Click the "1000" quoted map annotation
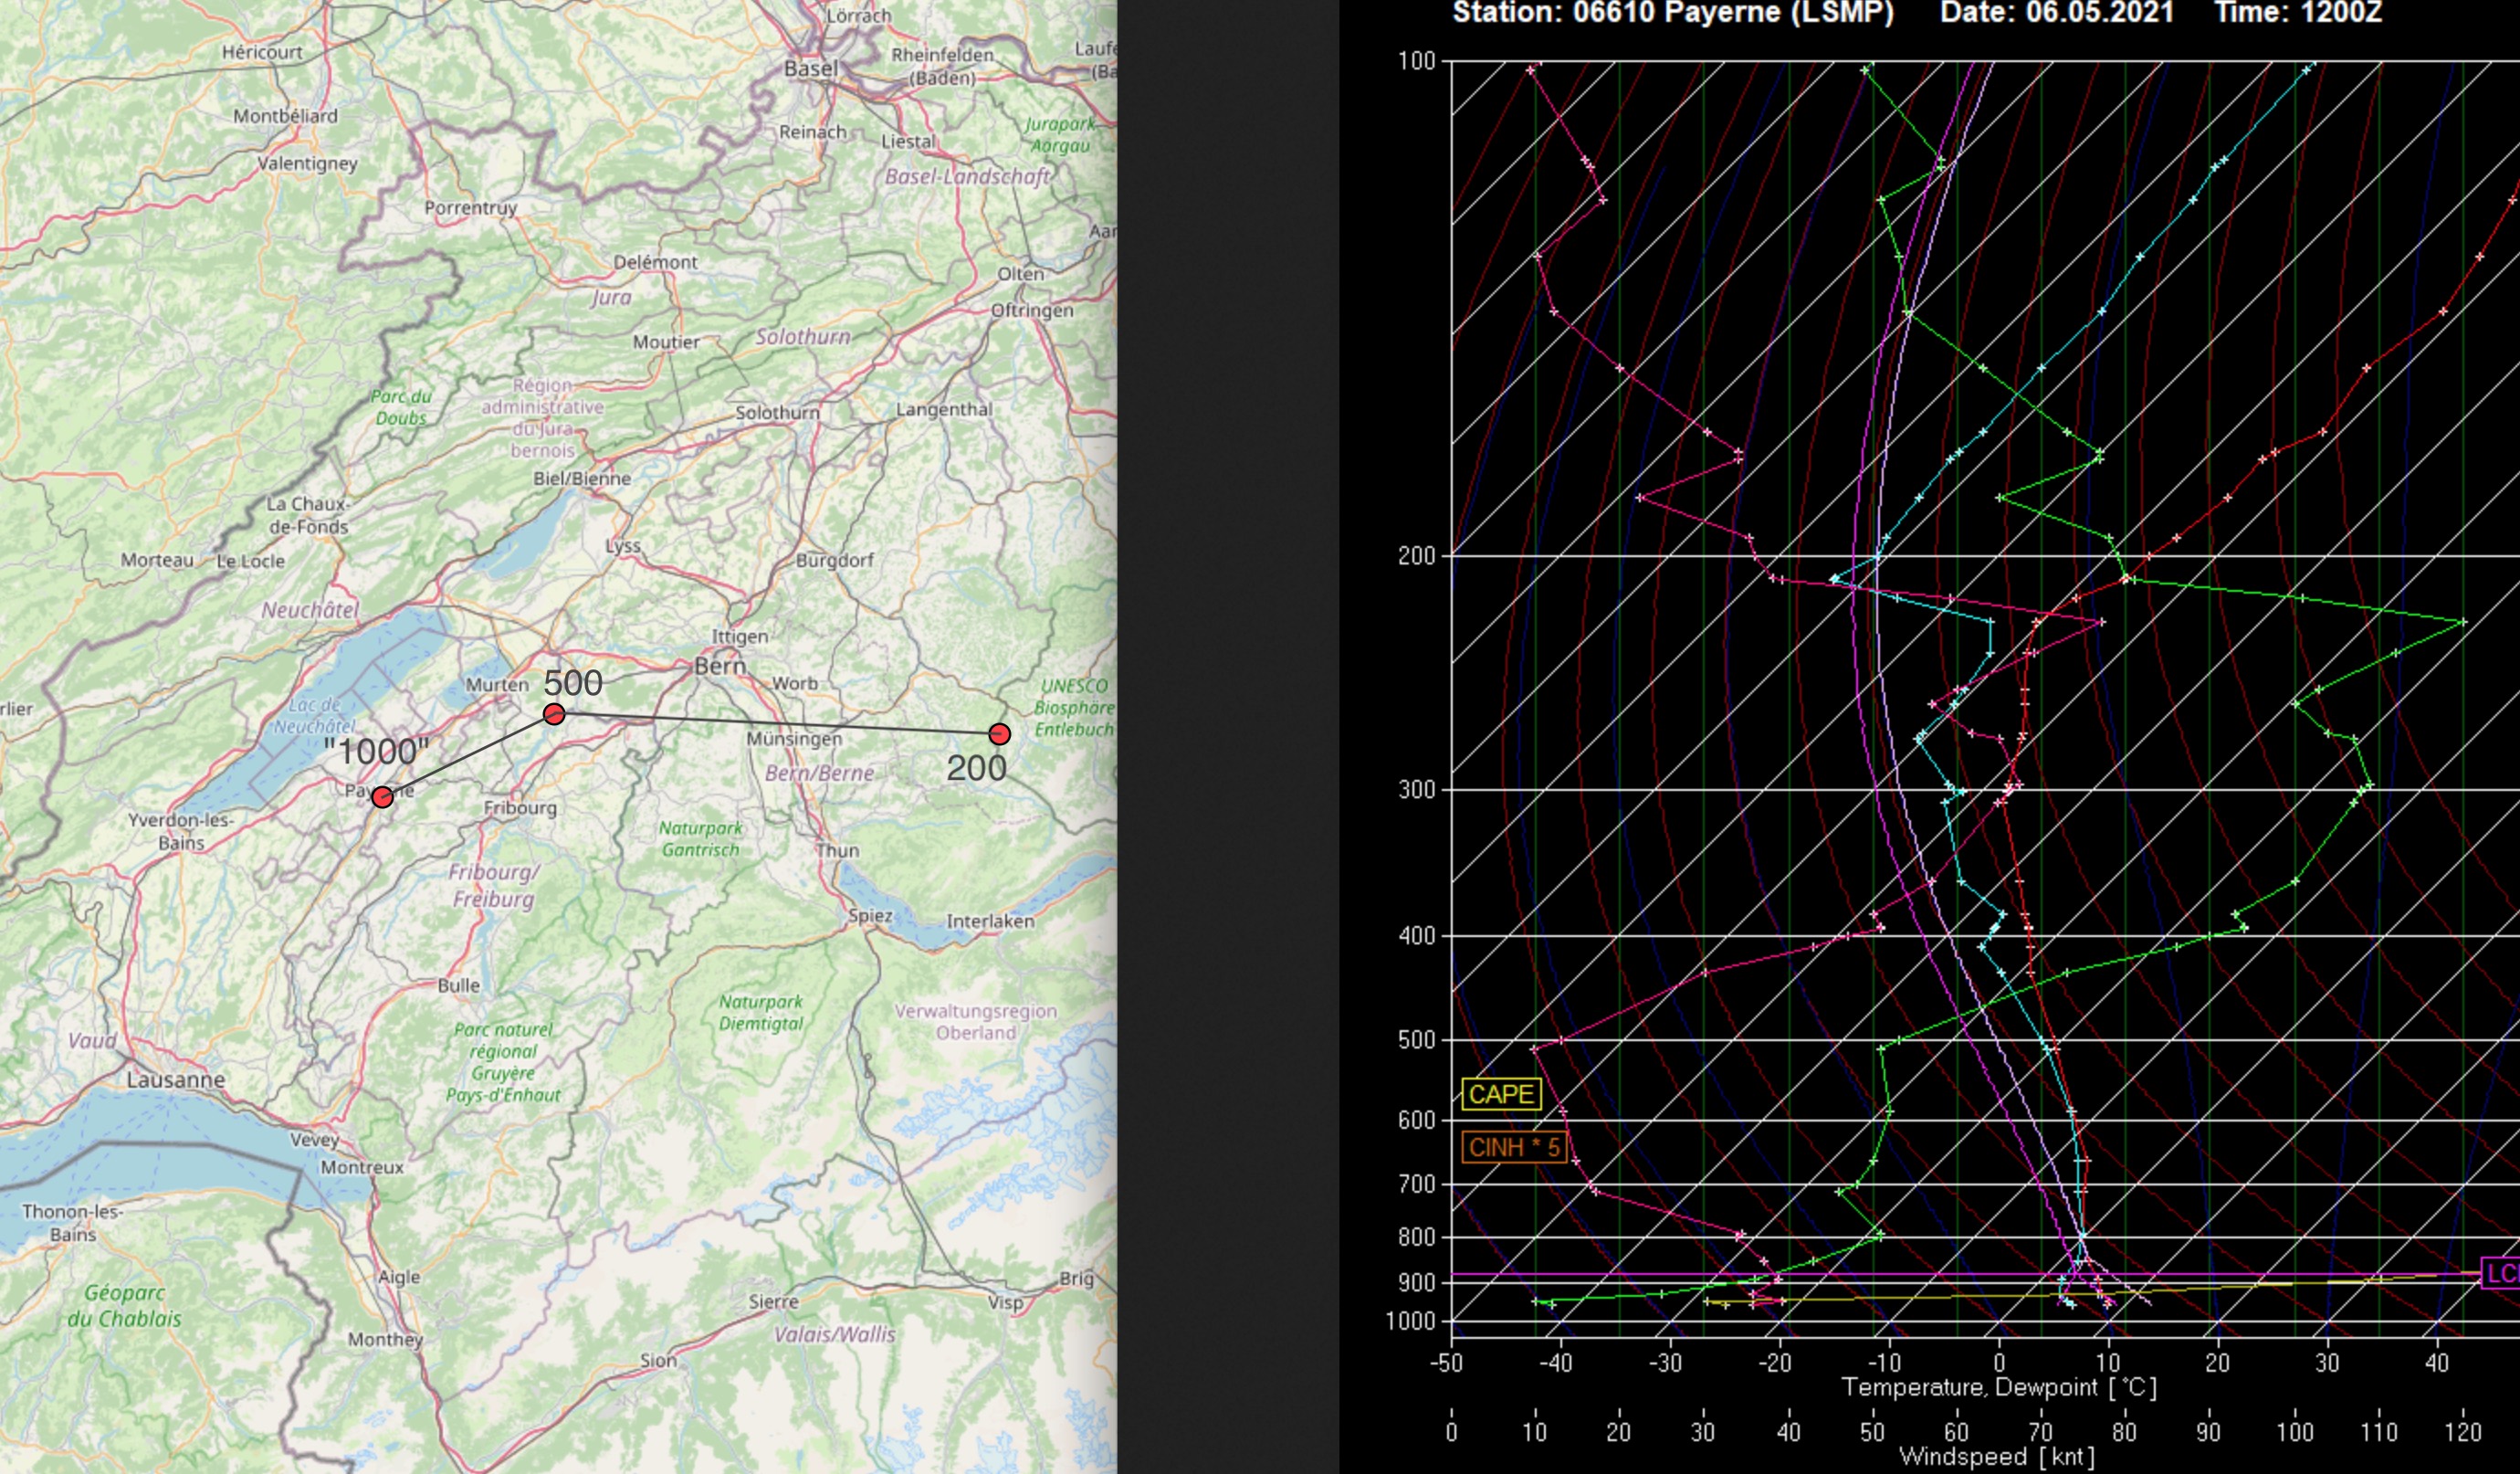This screenshot has height=1474, width=2520. (x=377, y=752)
